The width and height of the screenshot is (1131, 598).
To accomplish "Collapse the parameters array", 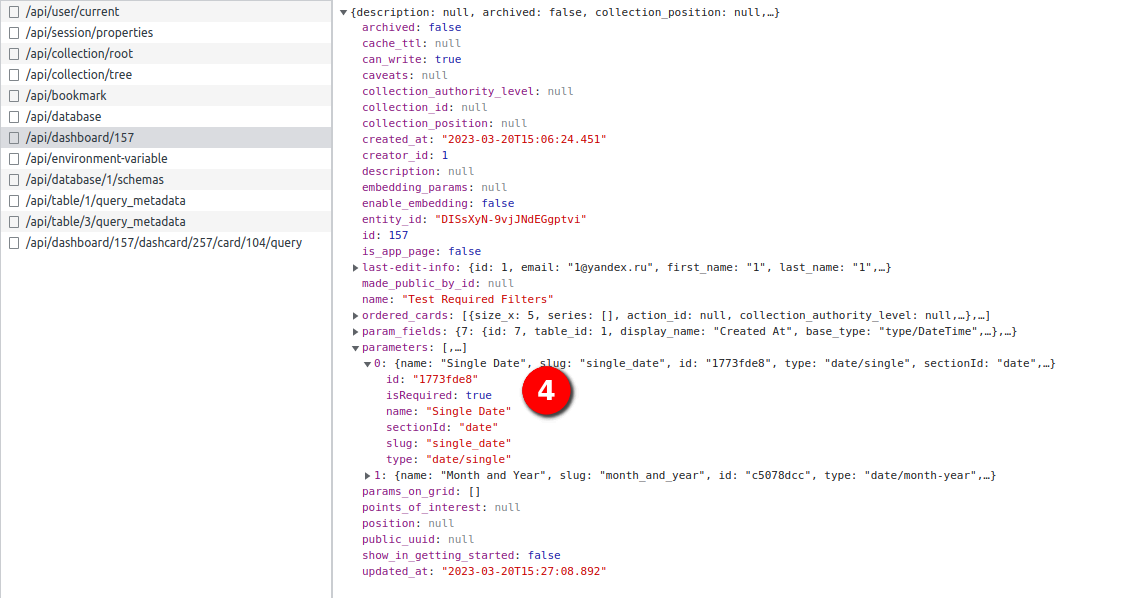I will tap(355, 347).
